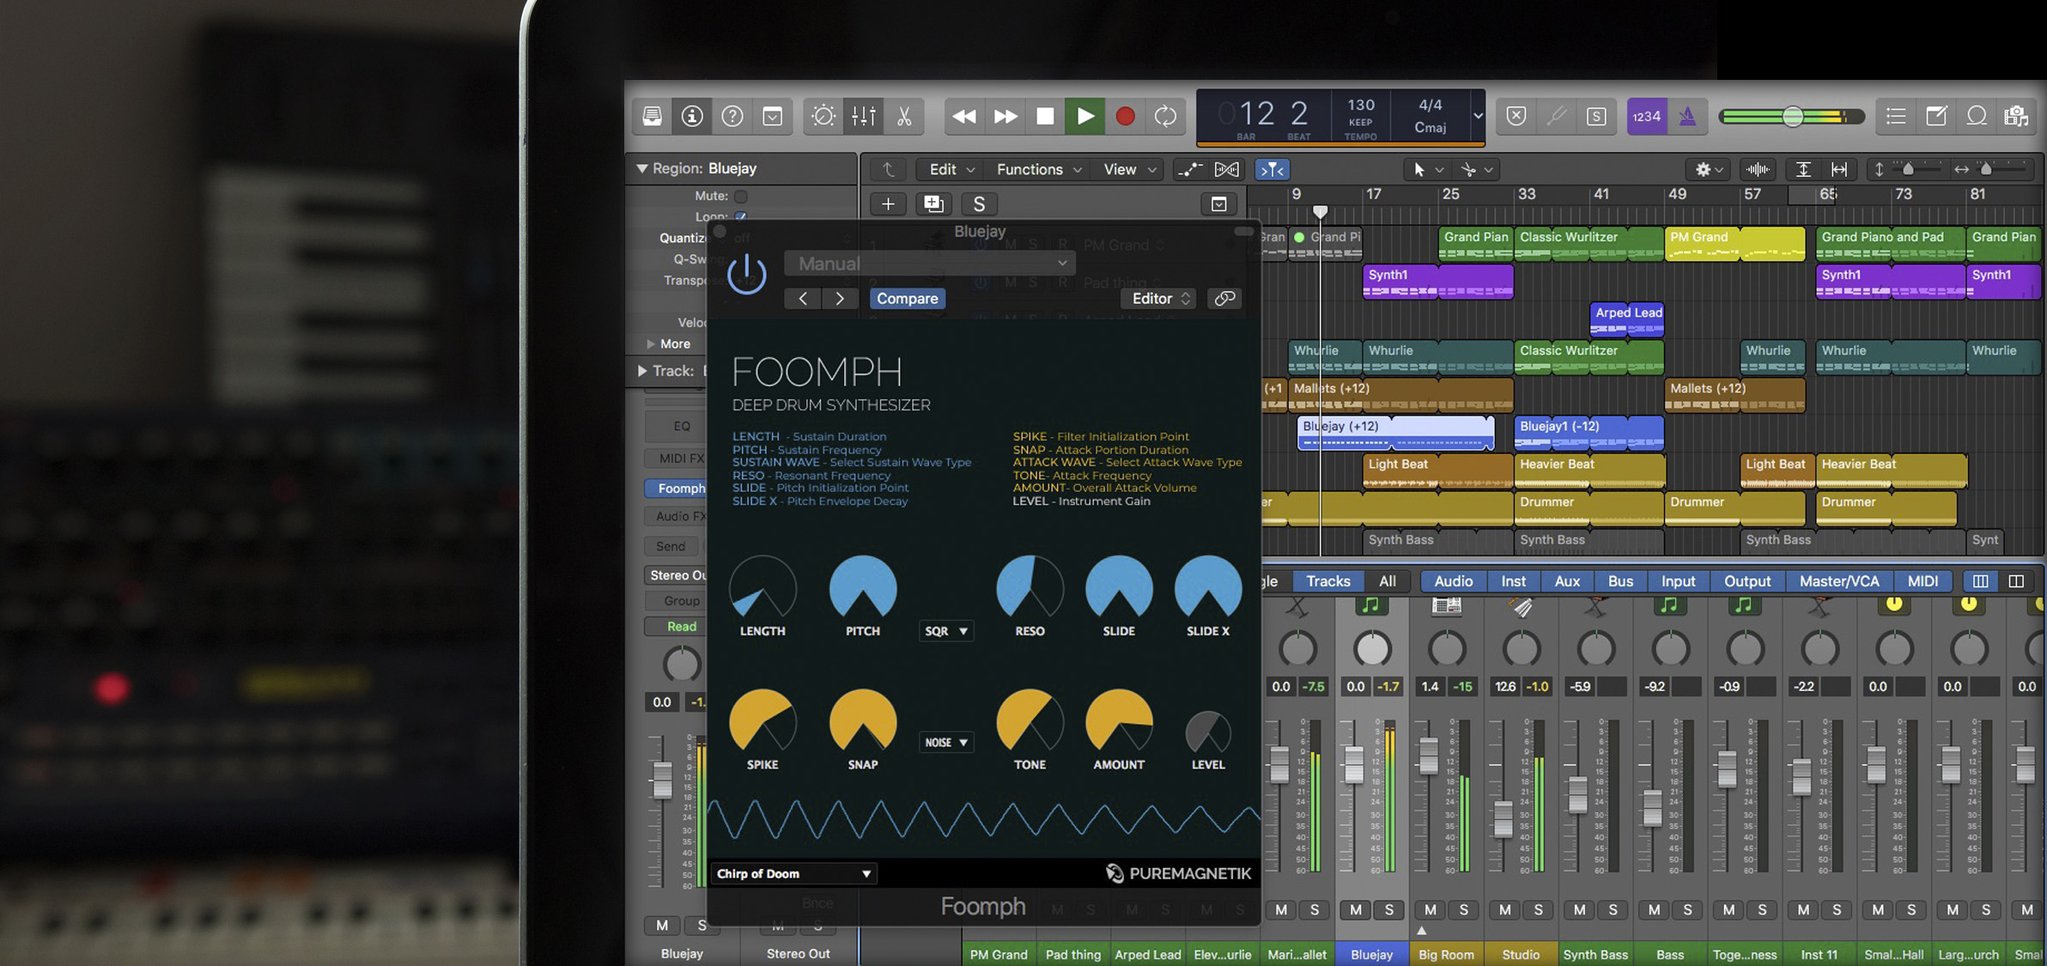
Task: Toggle the Count-in 1234 button
Action: [x=1646, y=116]
